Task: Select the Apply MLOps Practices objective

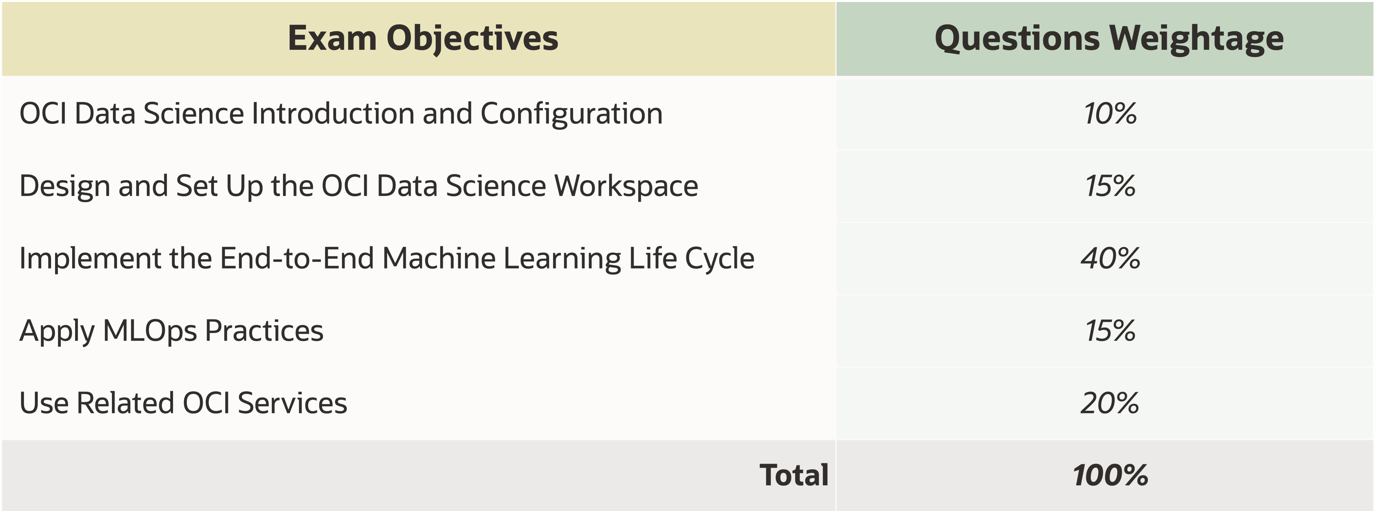Action: coord(171,331)
